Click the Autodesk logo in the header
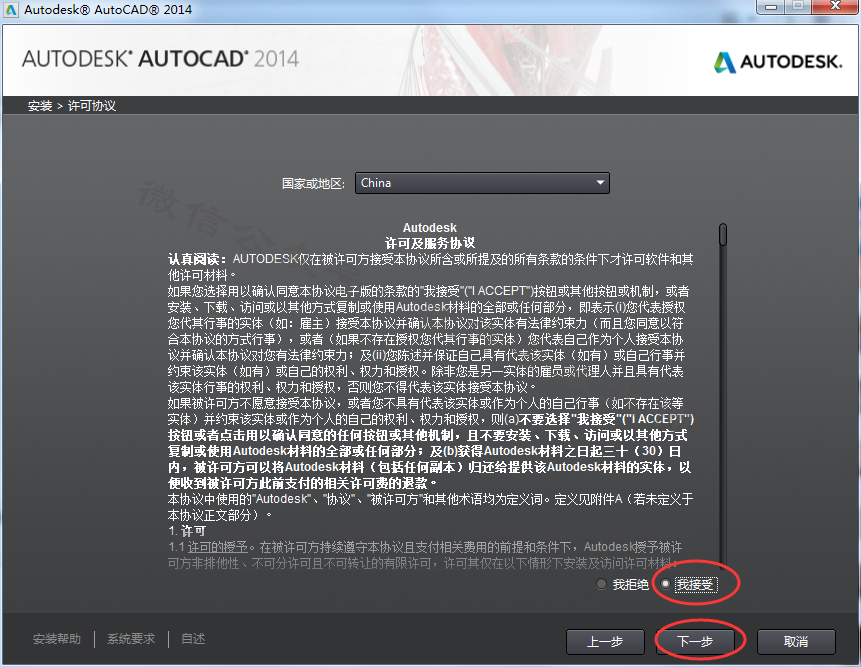The height and width of the screenshot is (667, 861). 778,62
